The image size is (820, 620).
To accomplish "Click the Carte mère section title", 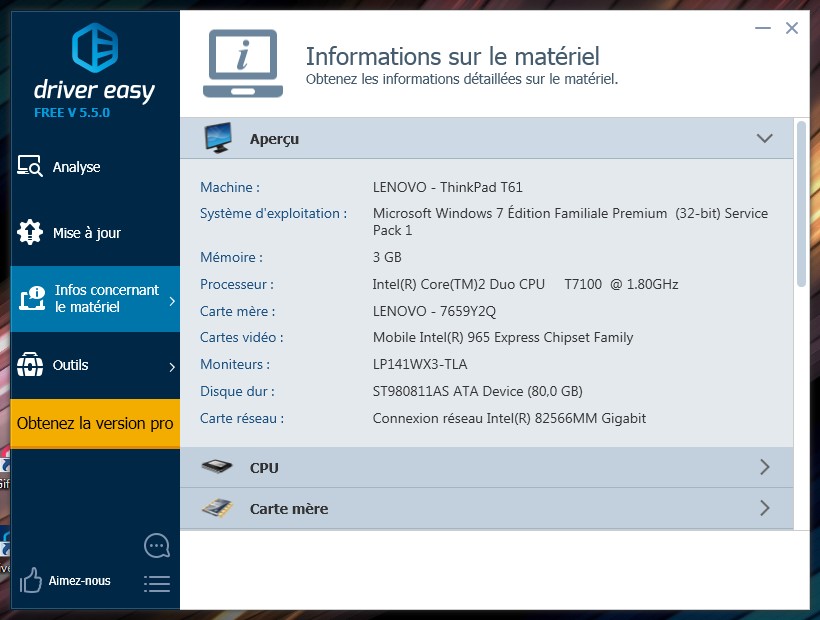I will [289, 509].
